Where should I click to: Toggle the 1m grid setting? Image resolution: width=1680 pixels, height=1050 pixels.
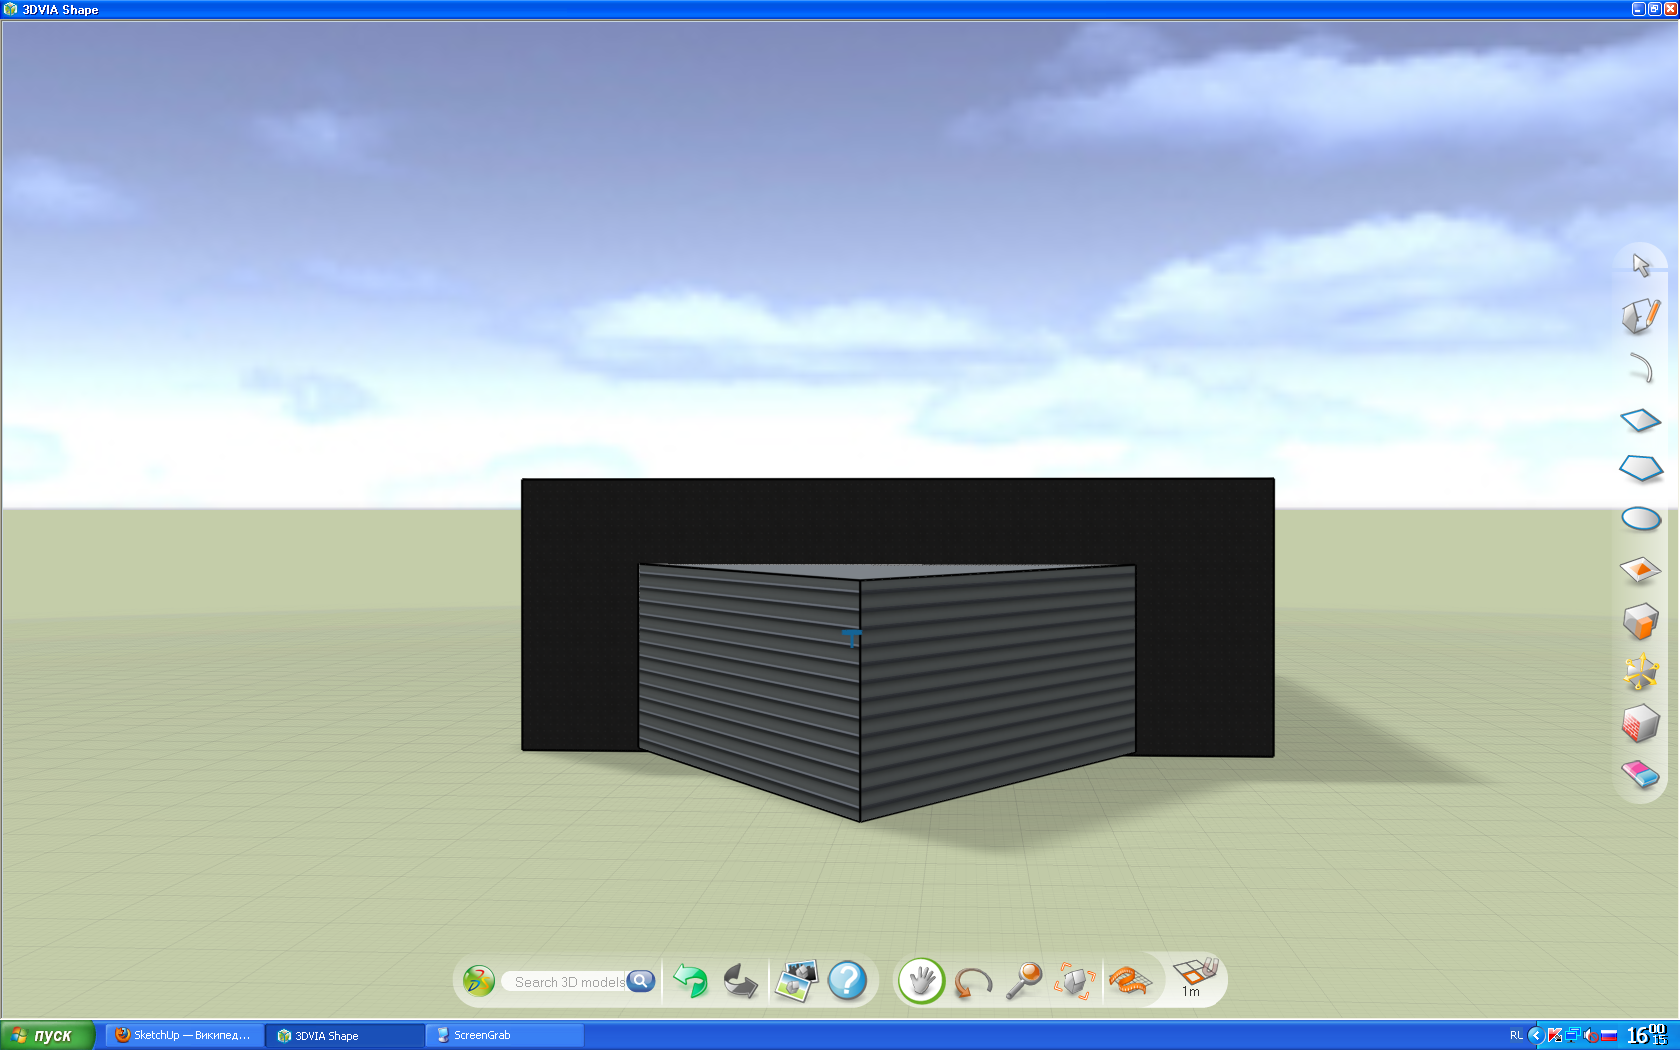click(x=1194, y=978)
